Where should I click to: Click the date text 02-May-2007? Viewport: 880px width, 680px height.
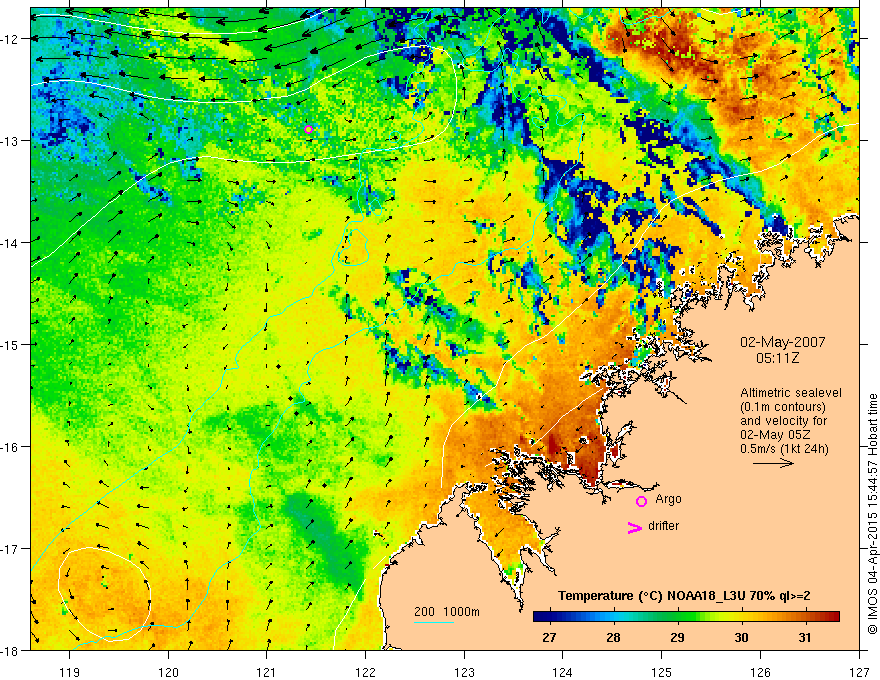click(x=782, y=342)
